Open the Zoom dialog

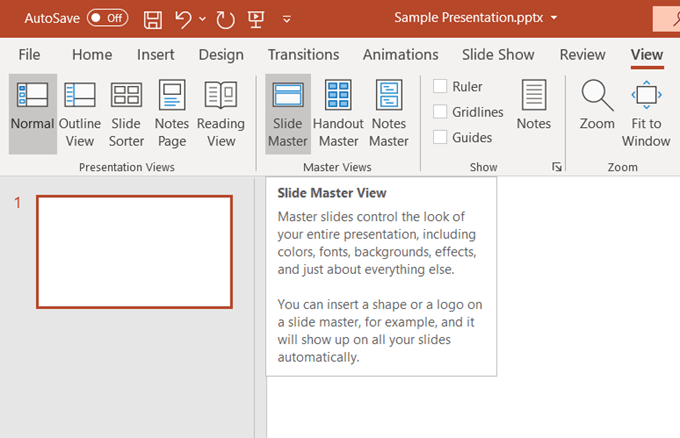[597, 105]
